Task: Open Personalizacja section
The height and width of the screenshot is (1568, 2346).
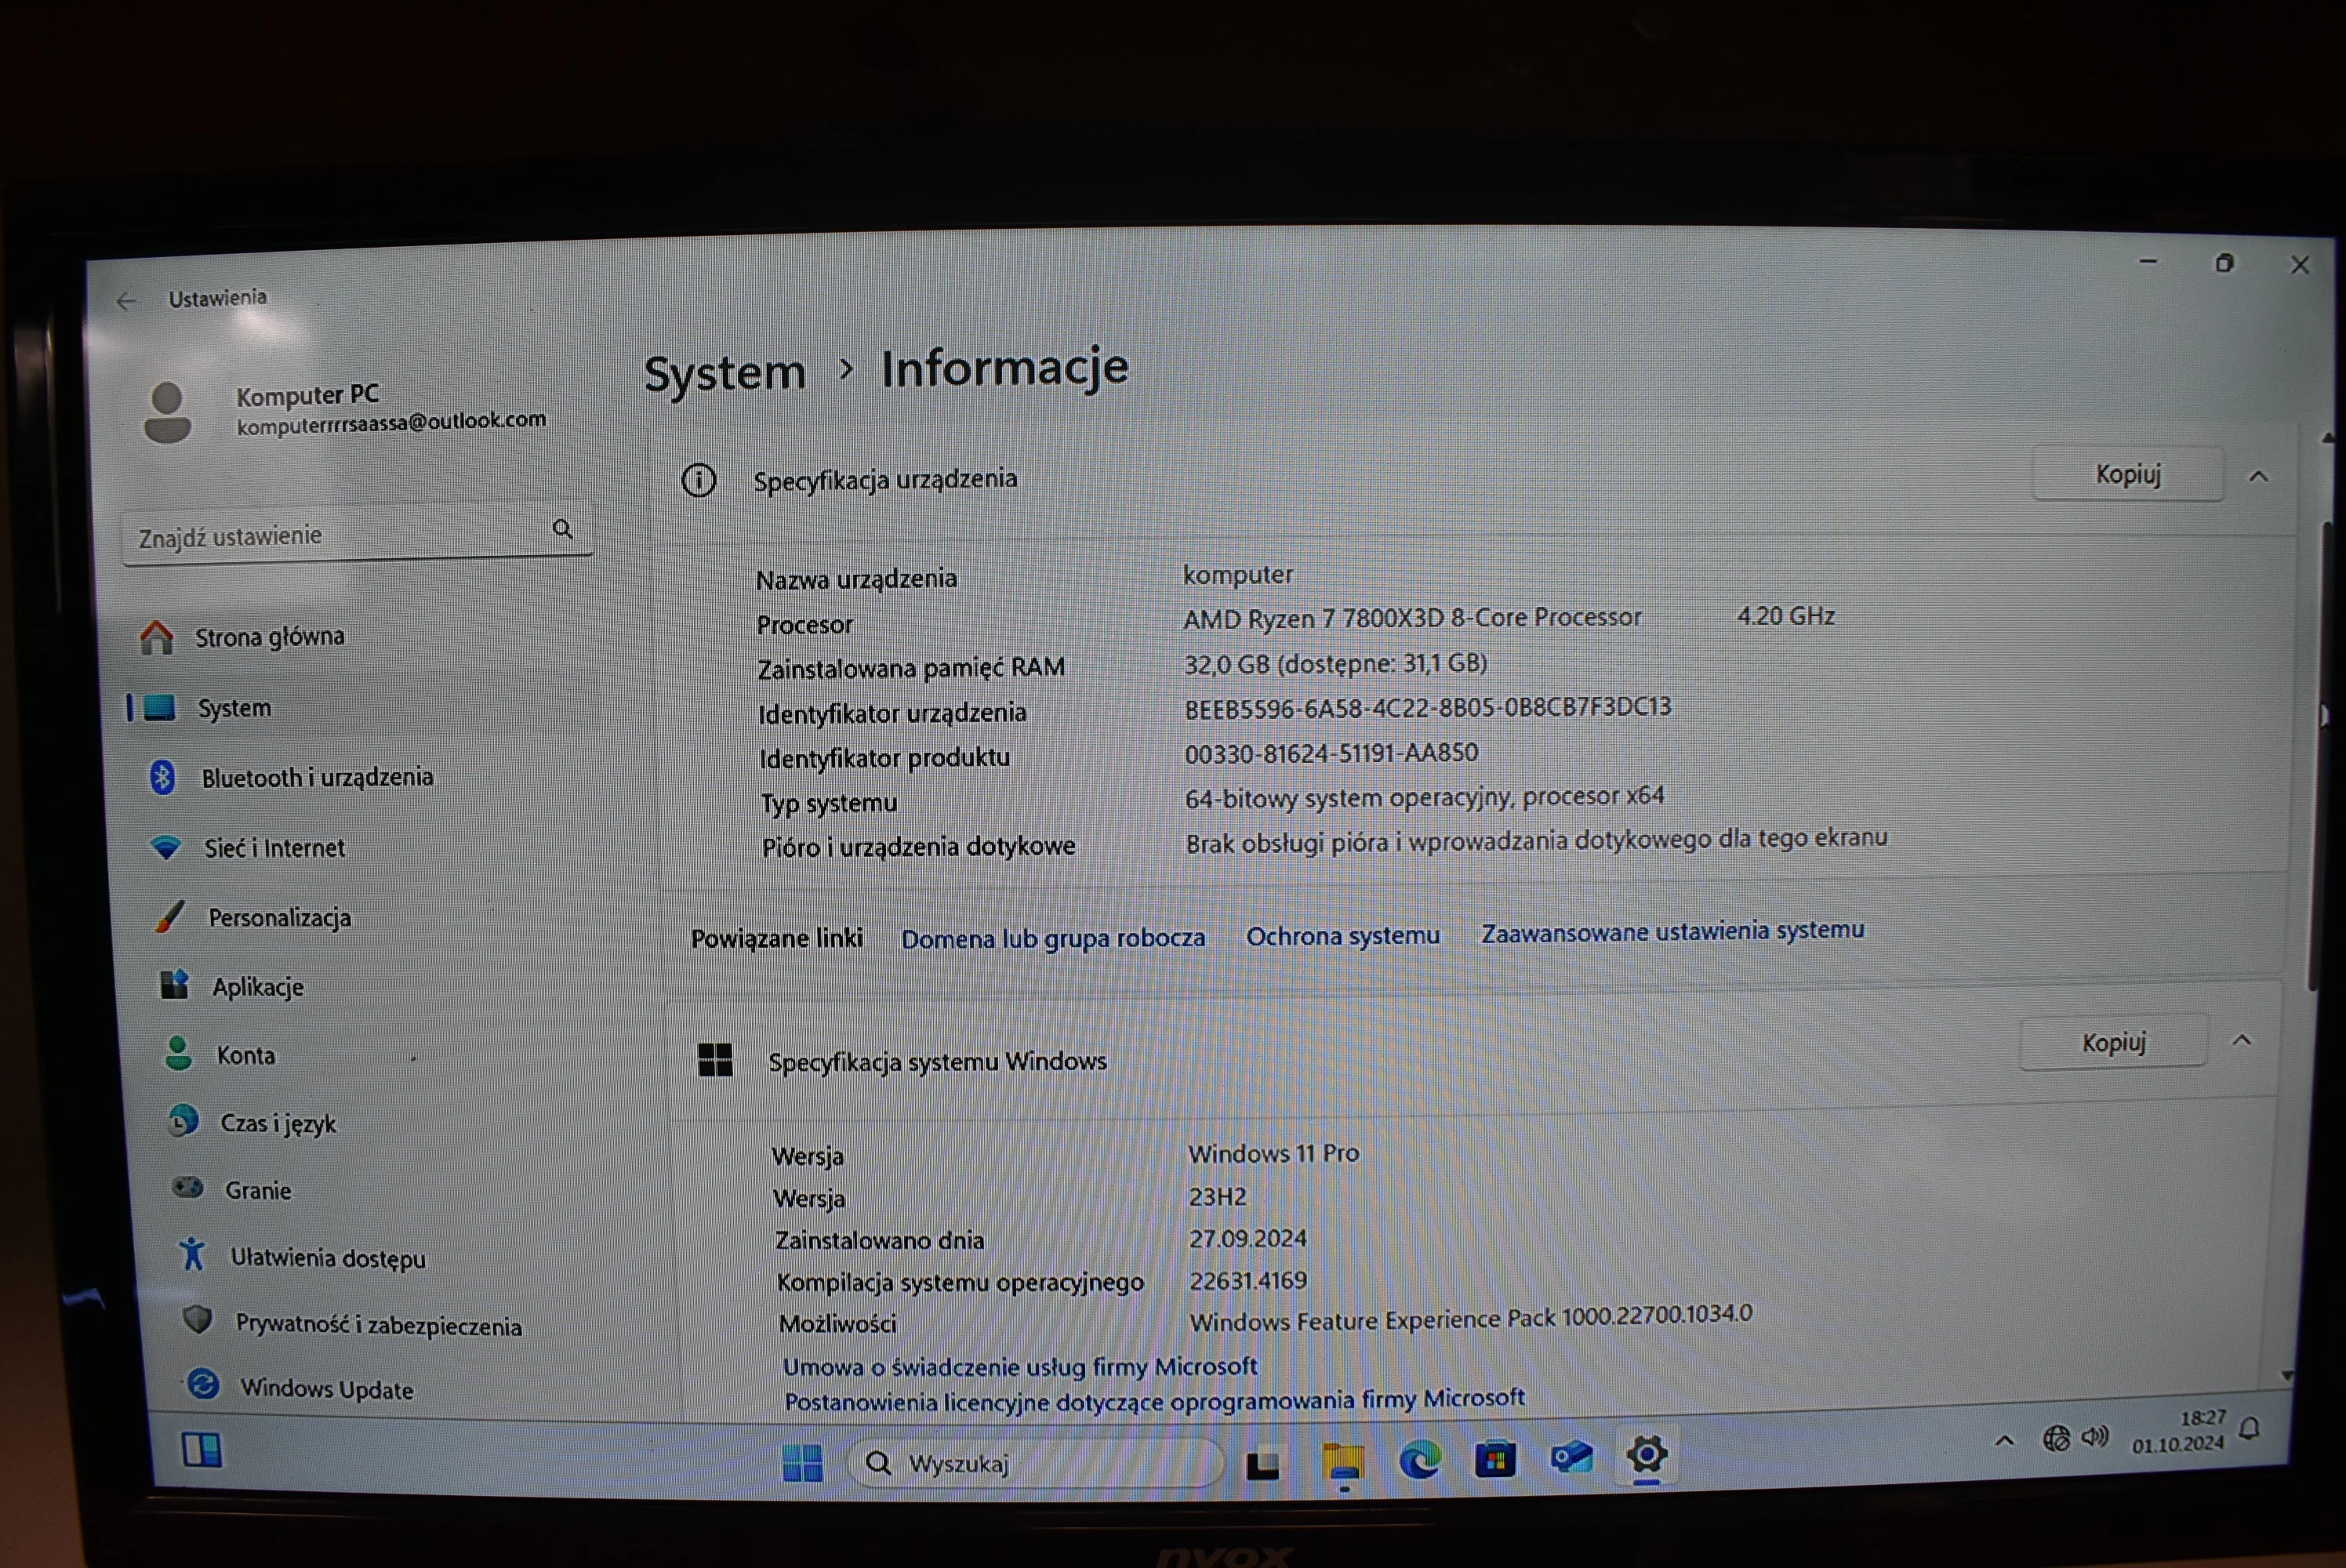Action: tap(279, 918)
